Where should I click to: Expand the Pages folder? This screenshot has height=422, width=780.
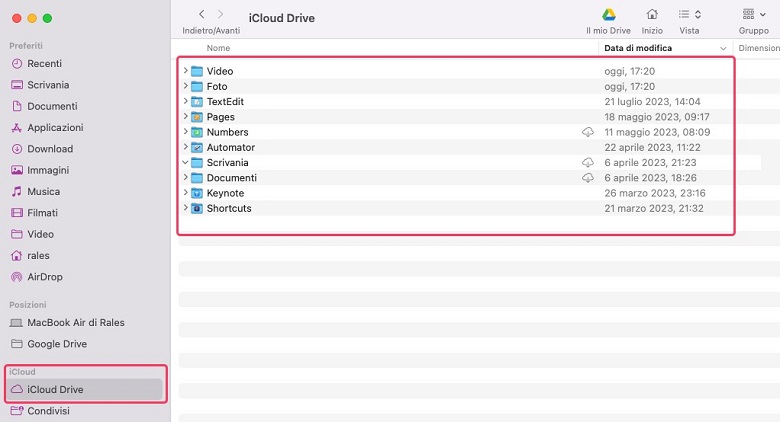(x=186, y=116)
